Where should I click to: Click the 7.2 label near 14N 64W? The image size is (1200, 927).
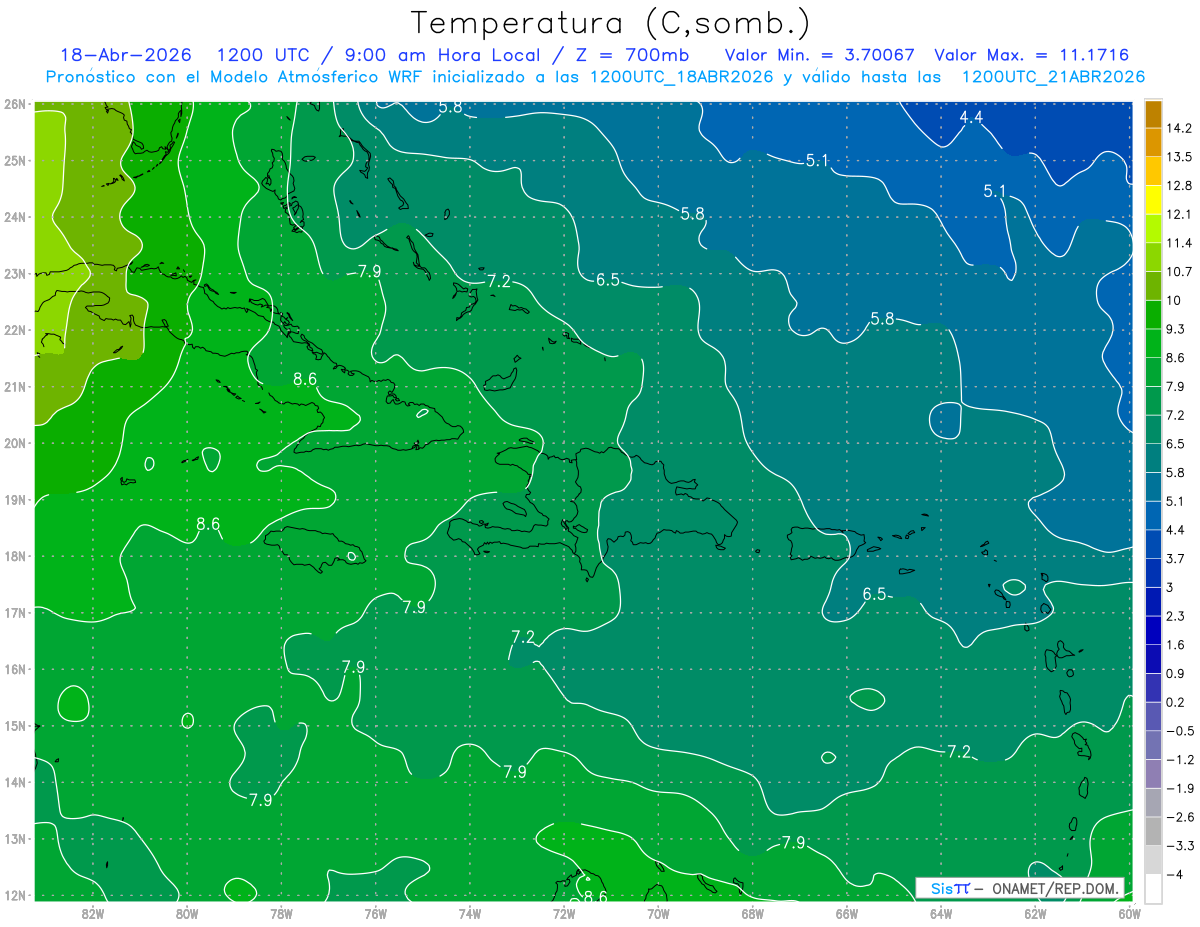tap(959, 751)
